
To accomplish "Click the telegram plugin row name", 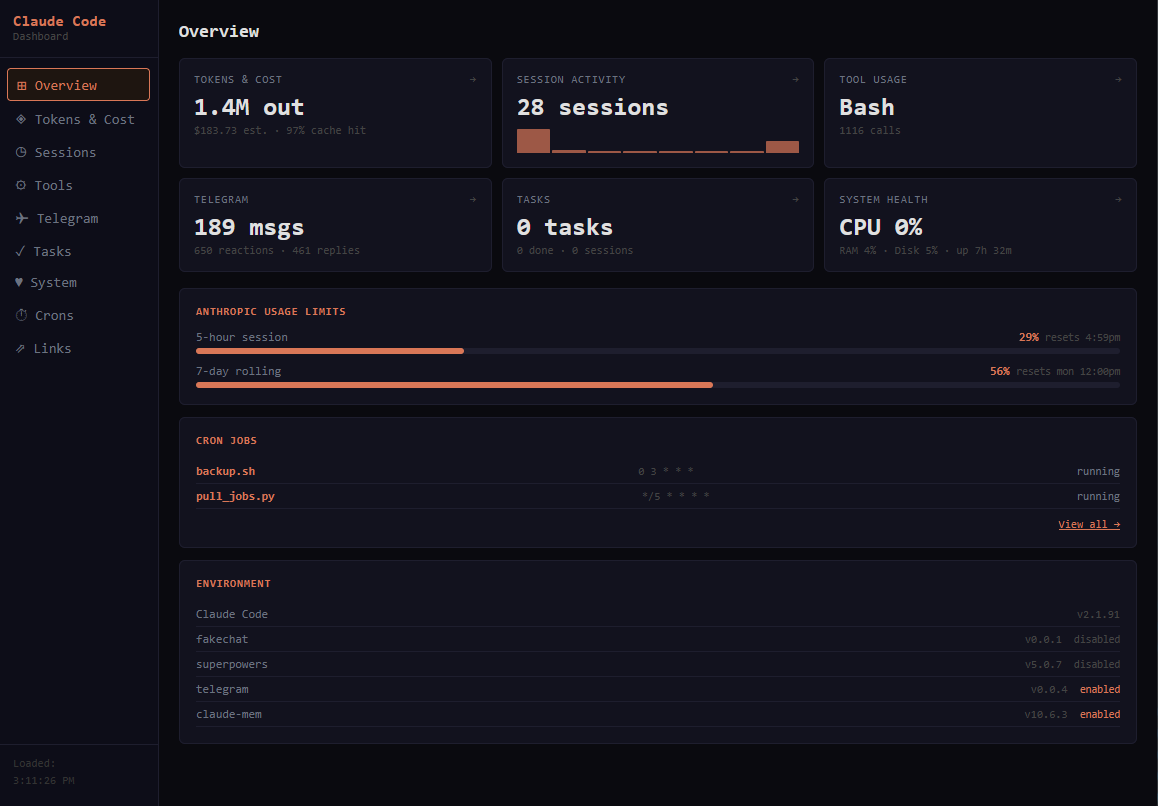I will [x=222, y=689].
